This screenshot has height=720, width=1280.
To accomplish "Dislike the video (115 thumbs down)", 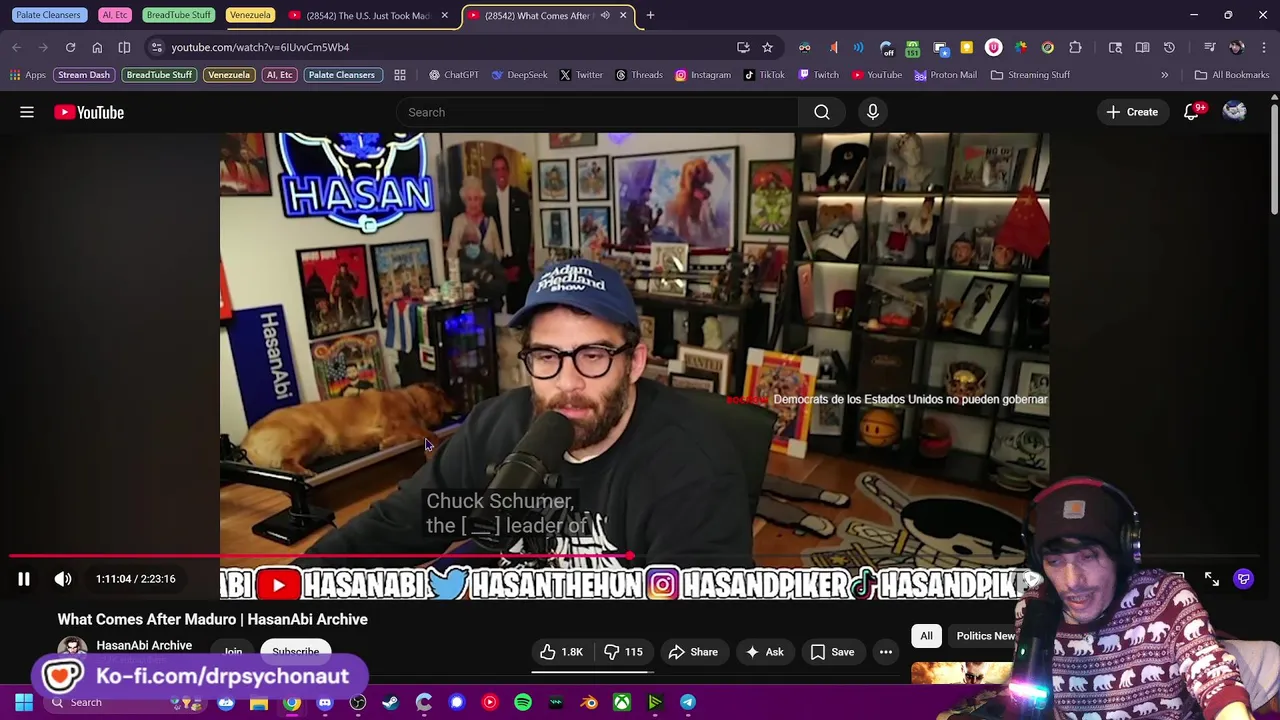I will (x=623, y=652).
